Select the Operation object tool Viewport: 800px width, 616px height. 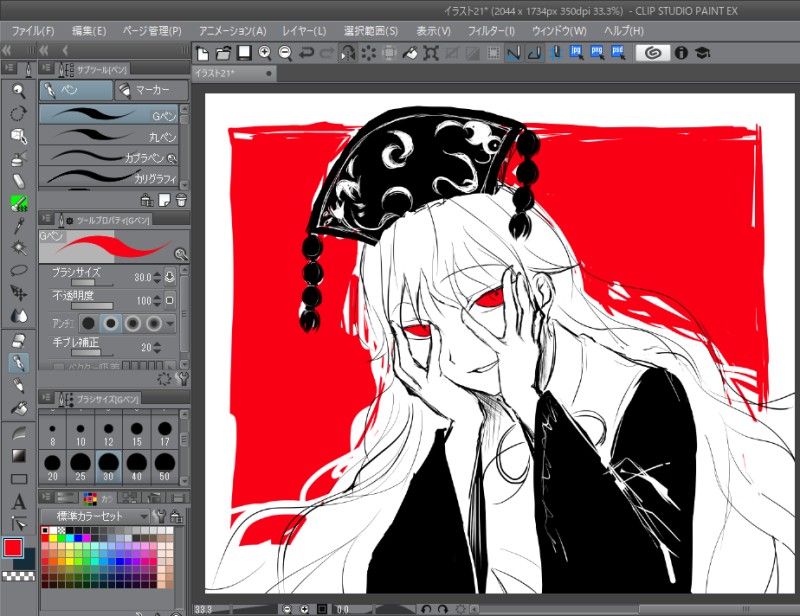coord(19,136)
